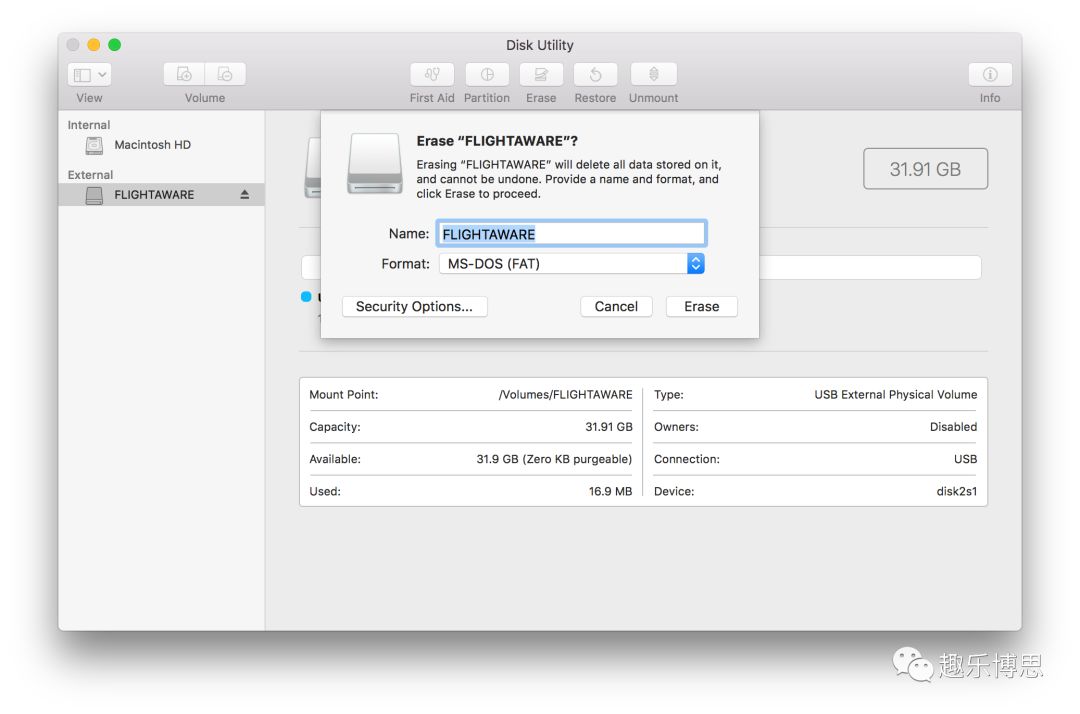The height and width of the screenshot is (714, 1080).
Task: Confirm with the Erase button
Action: [701, 306]
